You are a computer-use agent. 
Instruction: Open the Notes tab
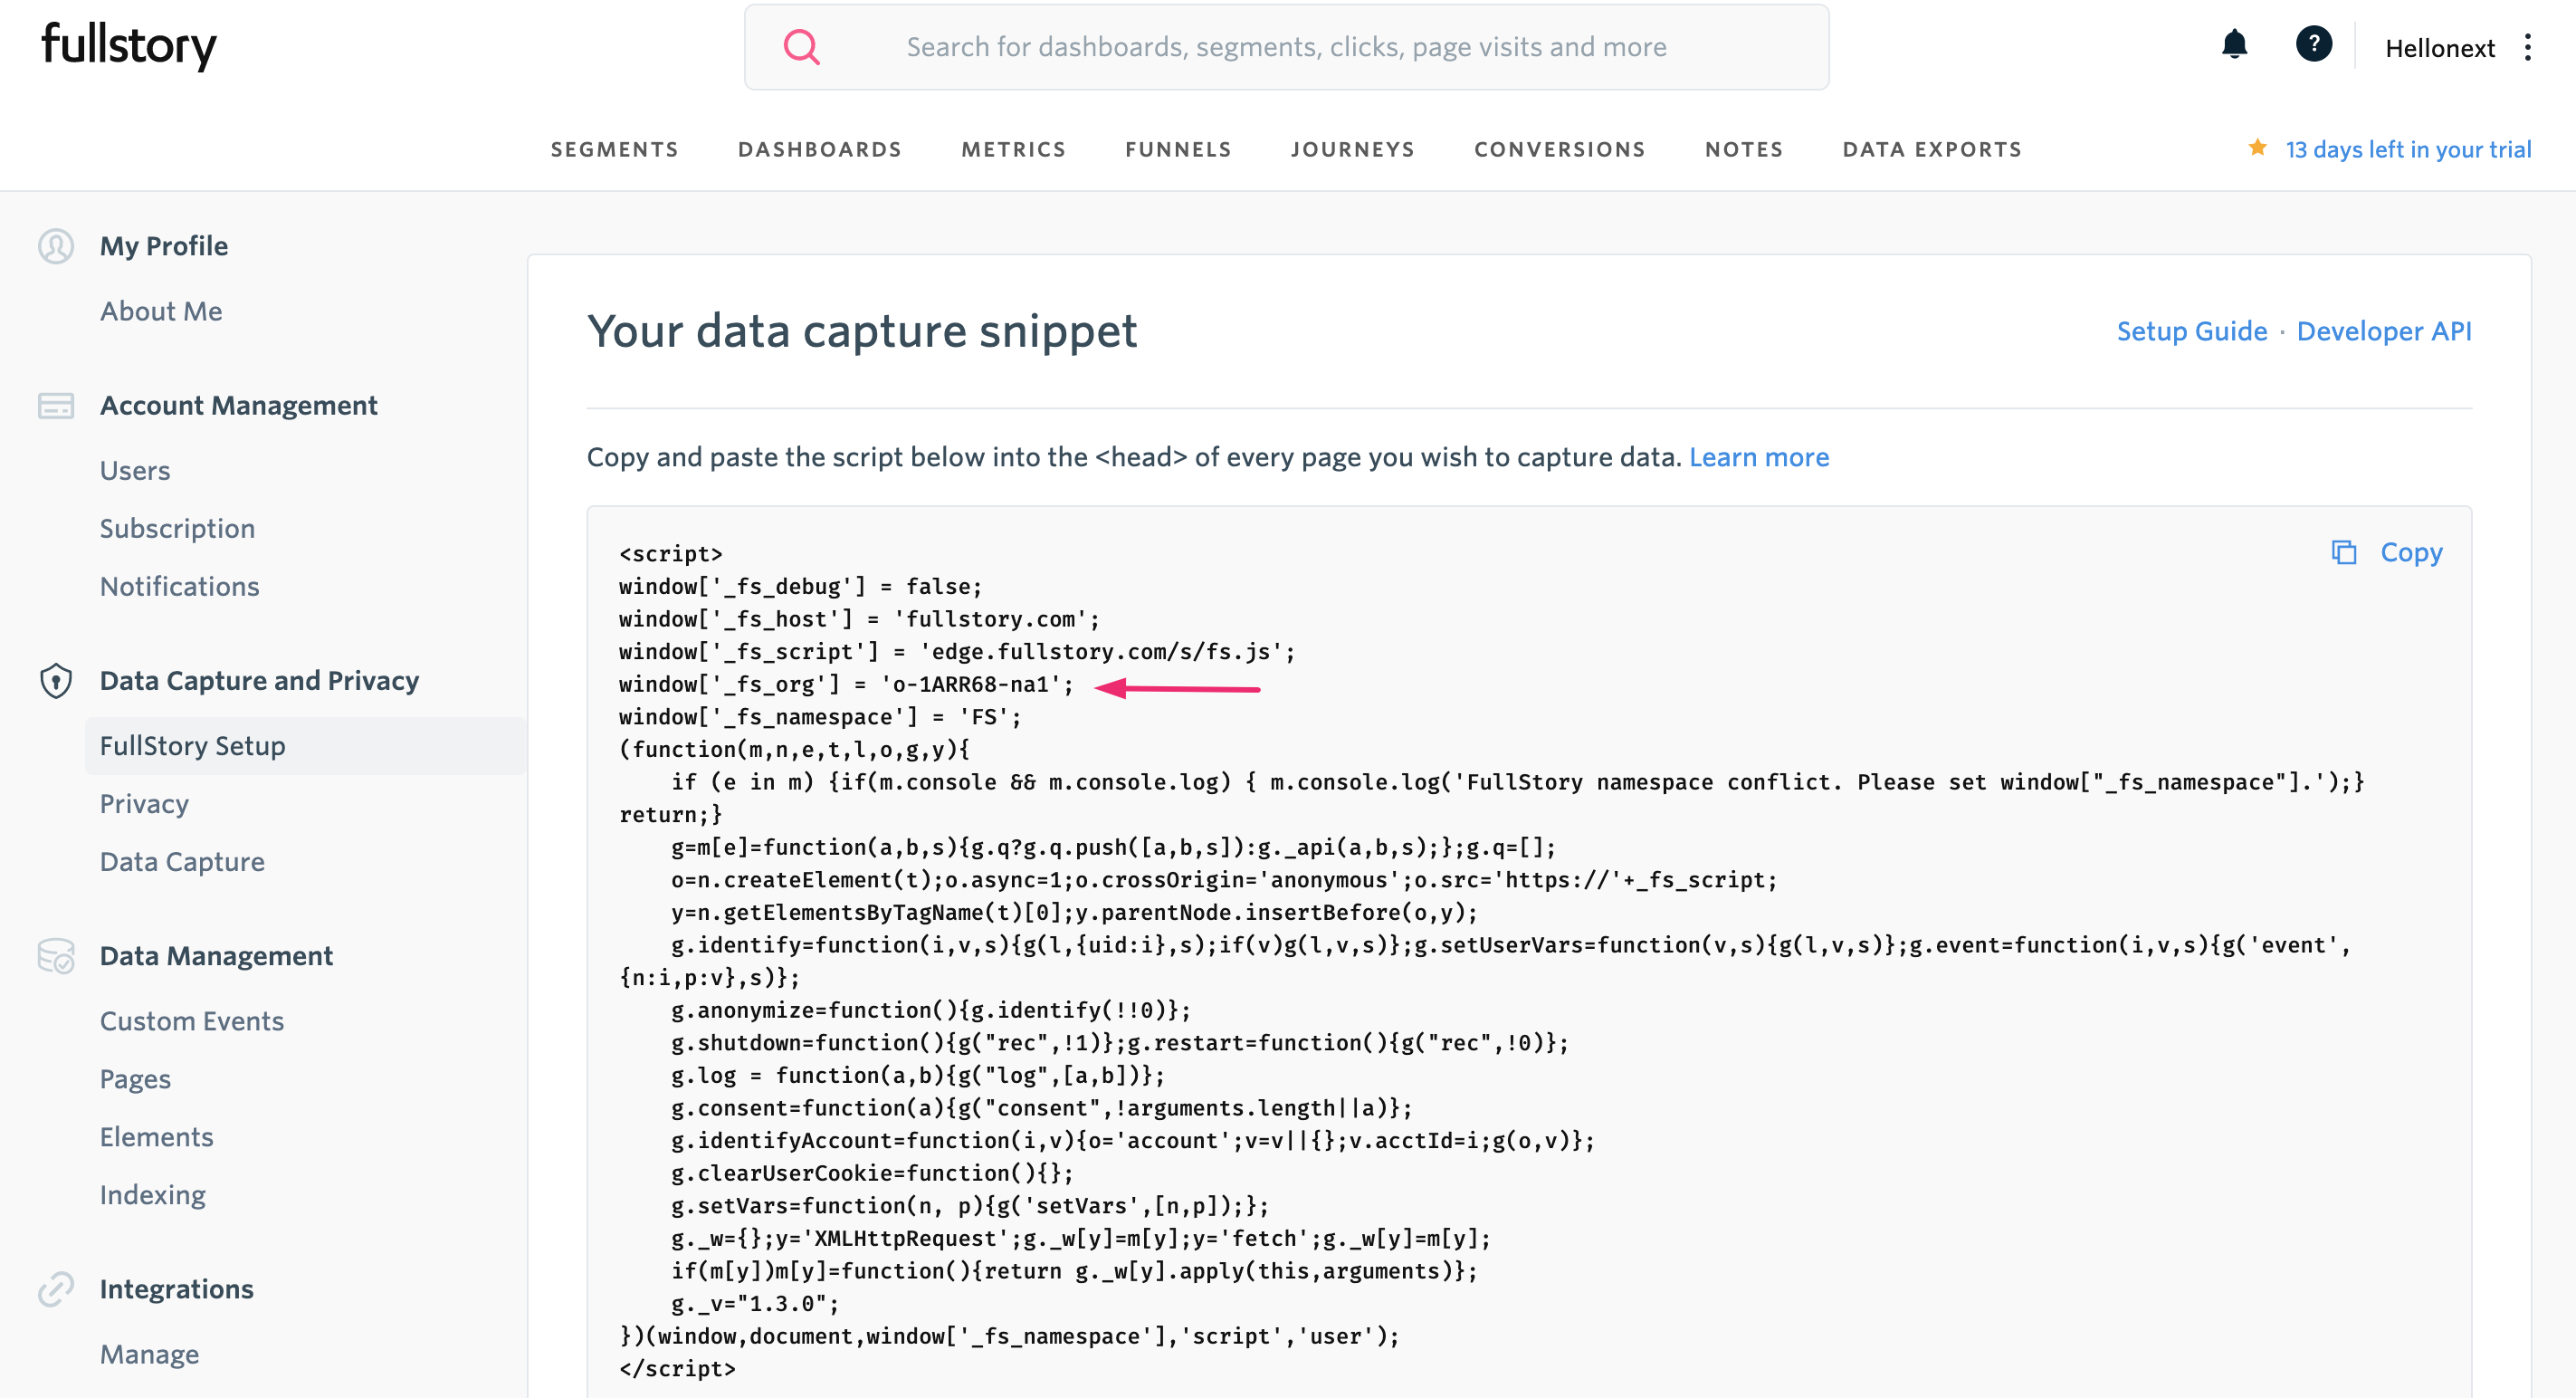click(x=1744, y=149)
